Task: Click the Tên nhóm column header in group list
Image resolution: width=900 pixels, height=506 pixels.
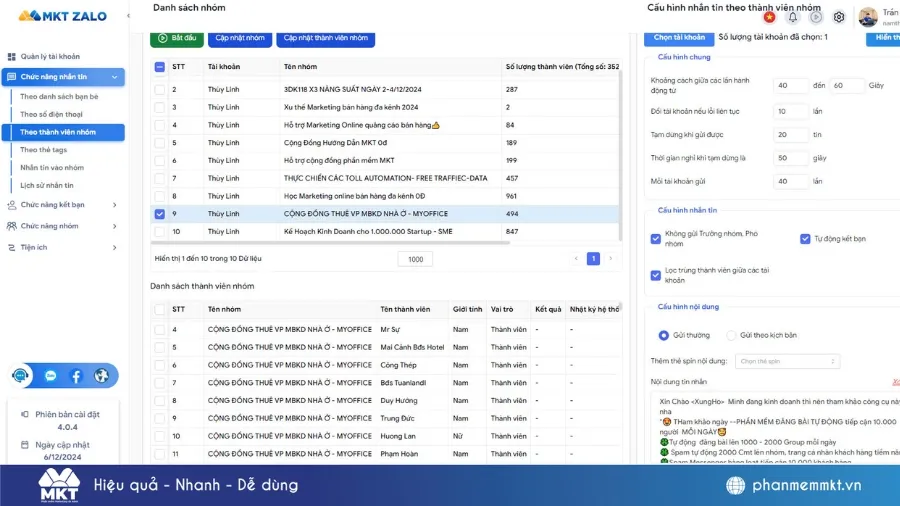Action: [300, 67]
